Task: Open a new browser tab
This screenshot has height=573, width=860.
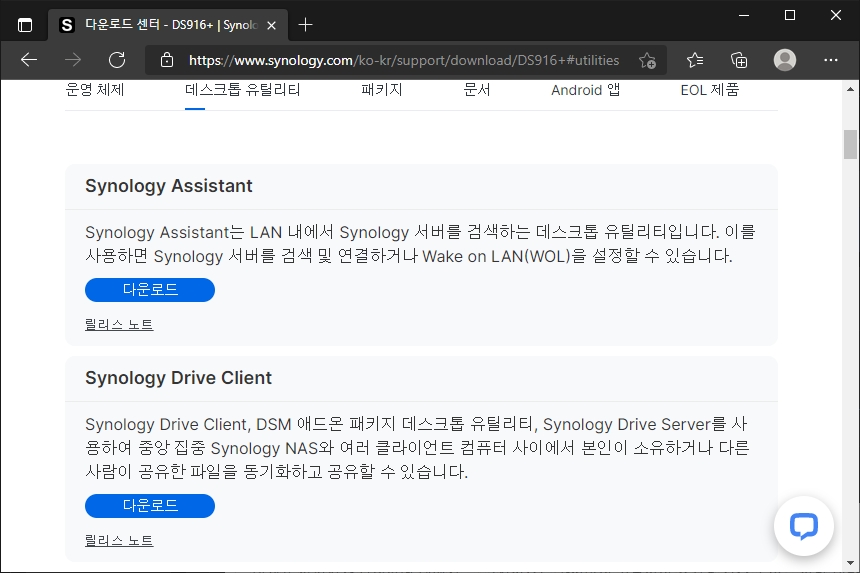Action: point(305,25)
